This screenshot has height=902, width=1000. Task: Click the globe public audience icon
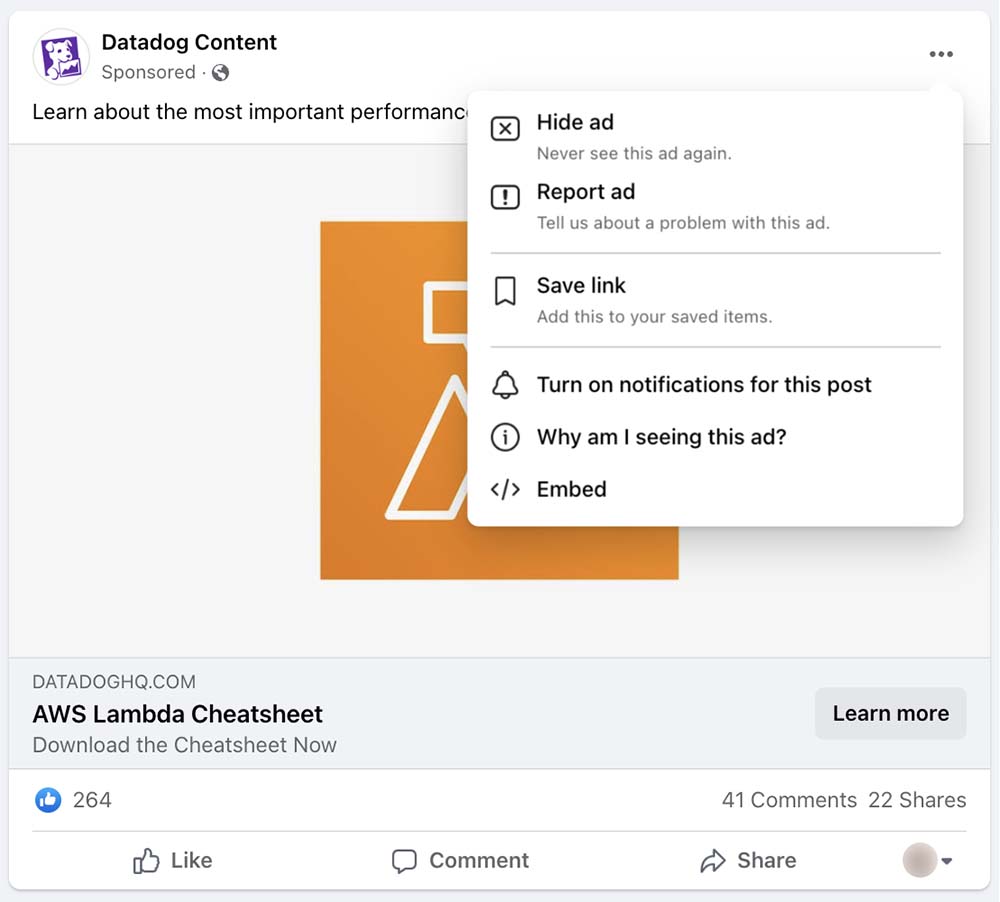[221, 73]
